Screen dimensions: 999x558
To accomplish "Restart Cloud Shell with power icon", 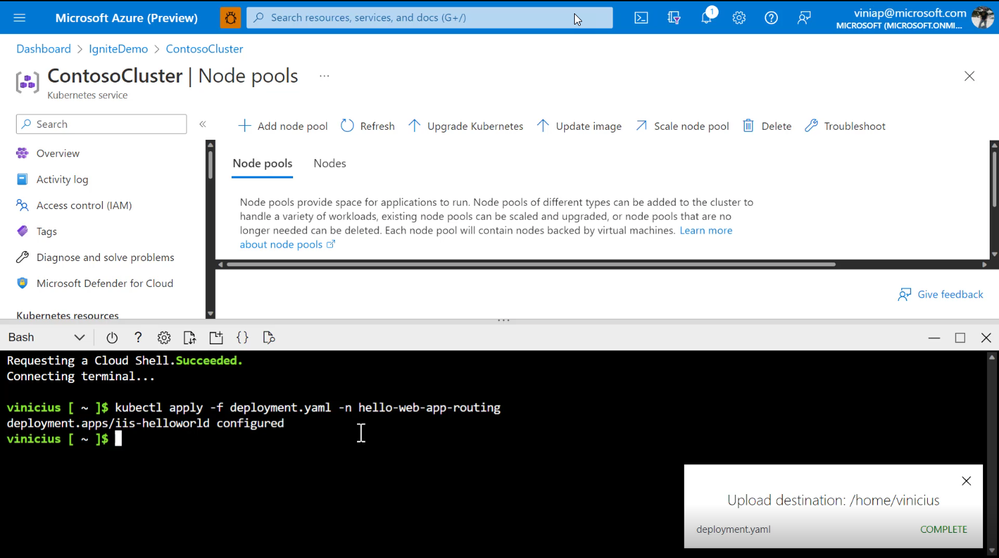I will click(x=112, y=338).
